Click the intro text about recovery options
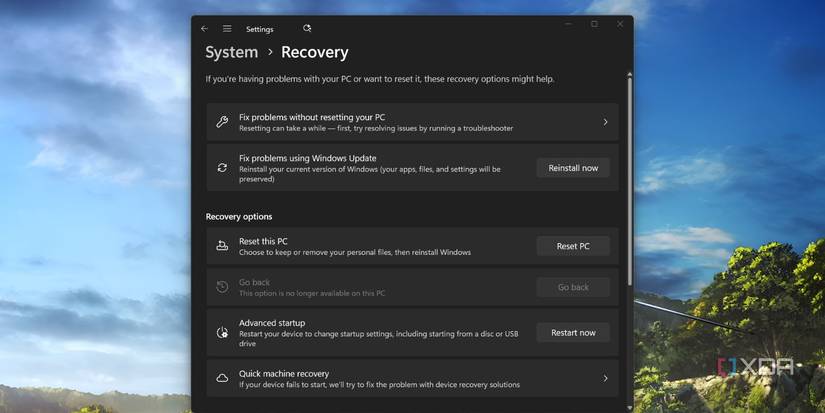825x413 pixels. [x=379, y=79]
